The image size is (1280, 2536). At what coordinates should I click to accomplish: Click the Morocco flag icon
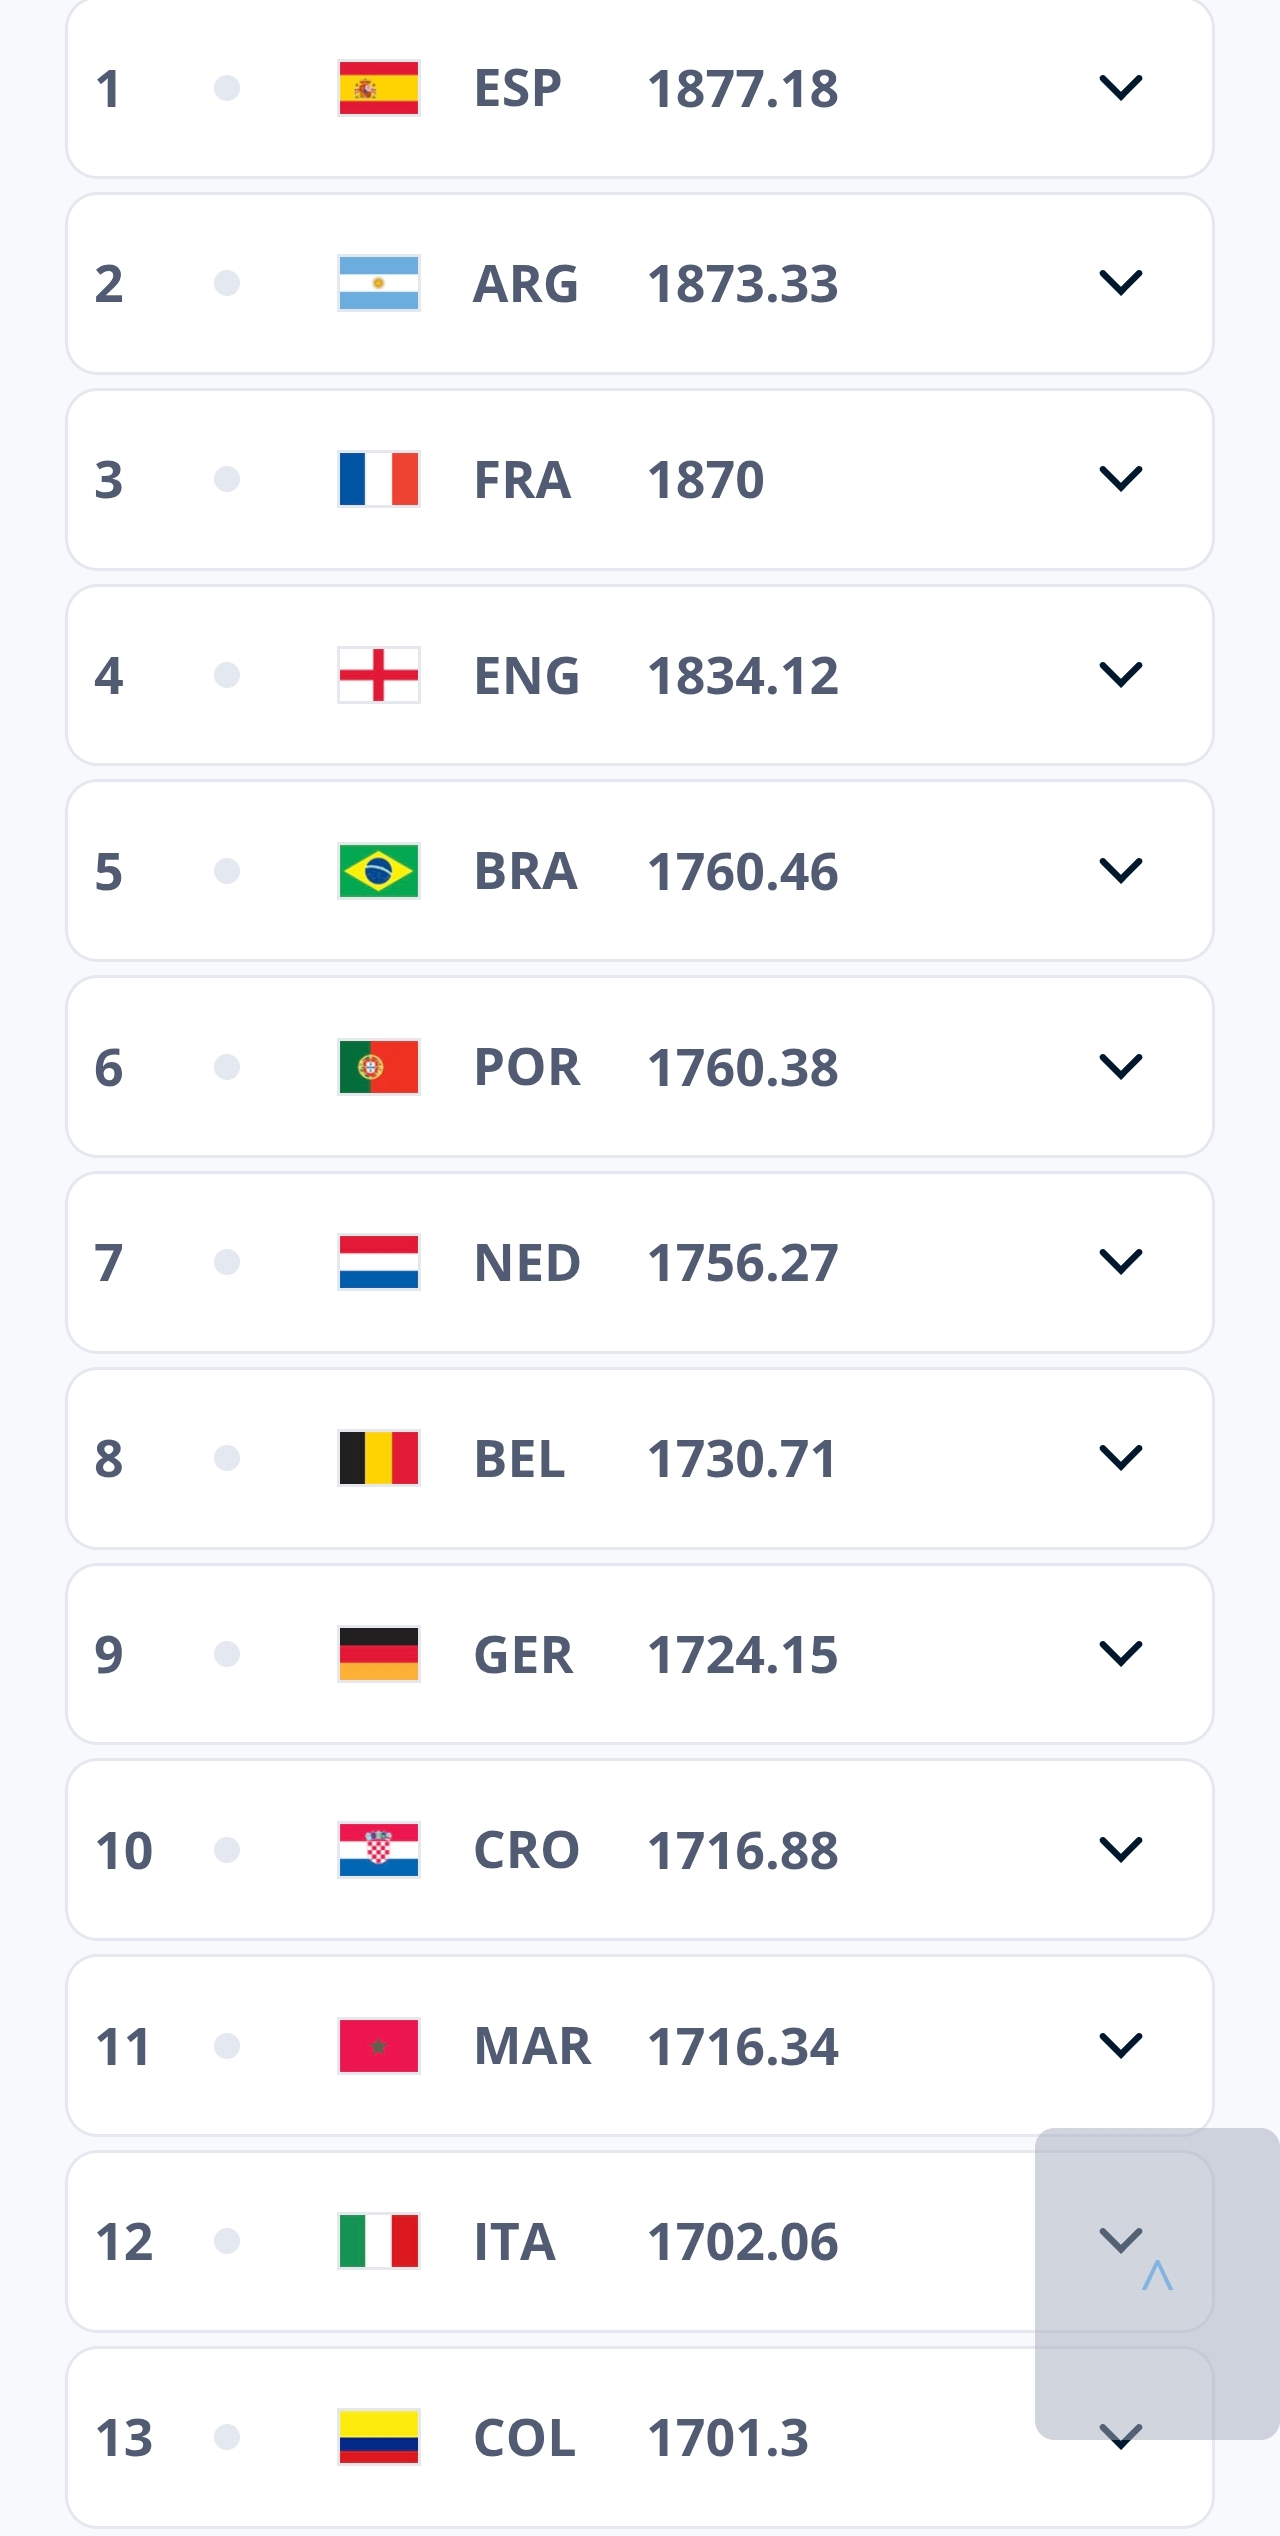(x=378, y=2045)
